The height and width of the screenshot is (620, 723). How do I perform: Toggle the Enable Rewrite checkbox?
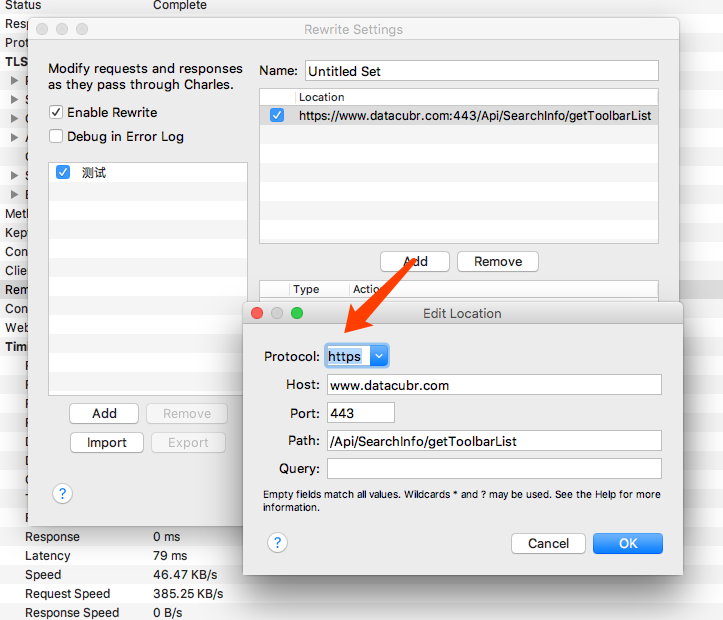56,112
